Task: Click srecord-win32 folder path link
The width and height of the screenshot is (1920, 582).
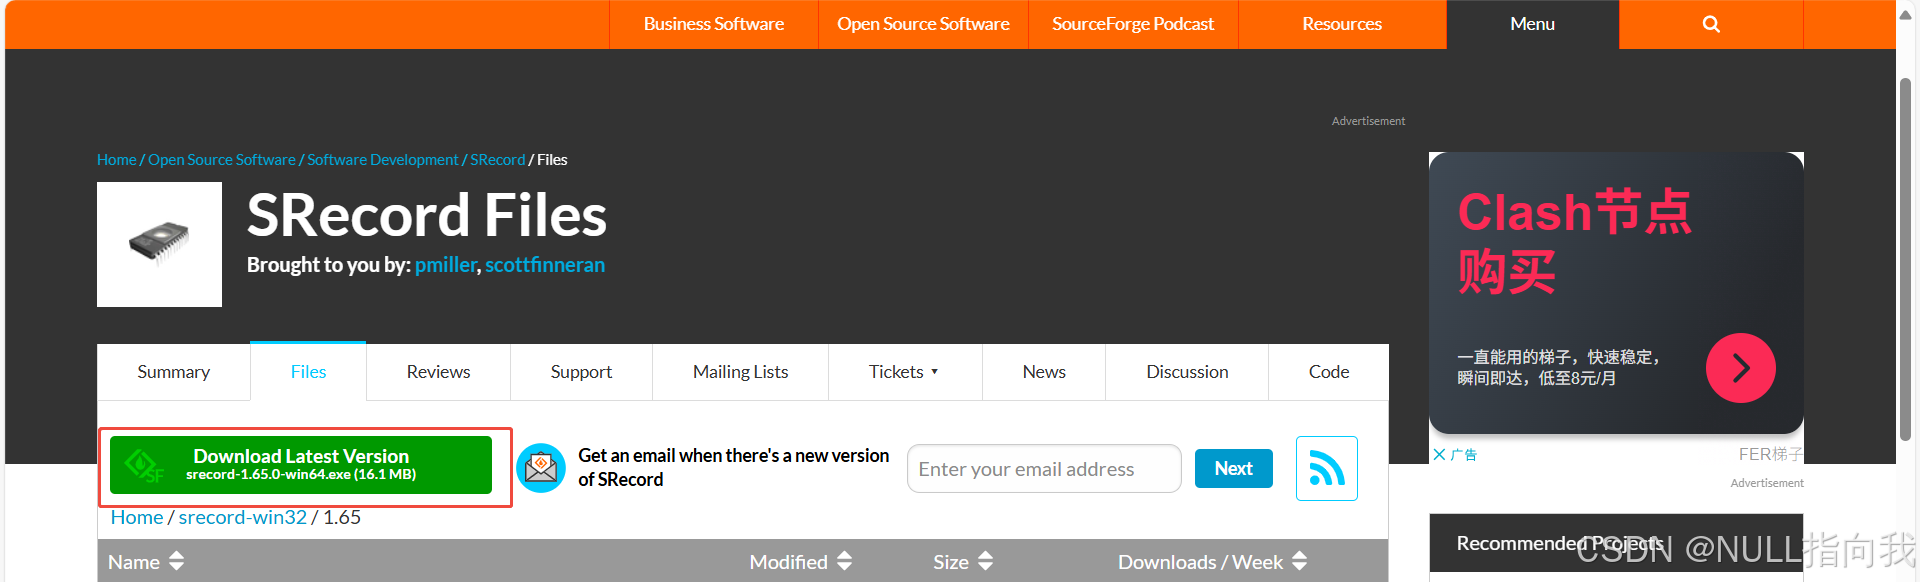Action: (243, 517)
